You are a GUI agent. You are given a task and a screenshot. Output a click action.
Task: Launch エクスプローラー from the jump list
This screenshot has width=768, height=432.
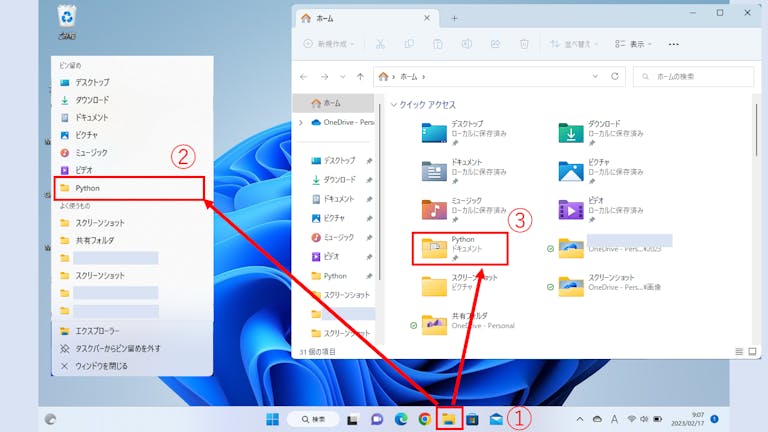(x=132, y=331)
